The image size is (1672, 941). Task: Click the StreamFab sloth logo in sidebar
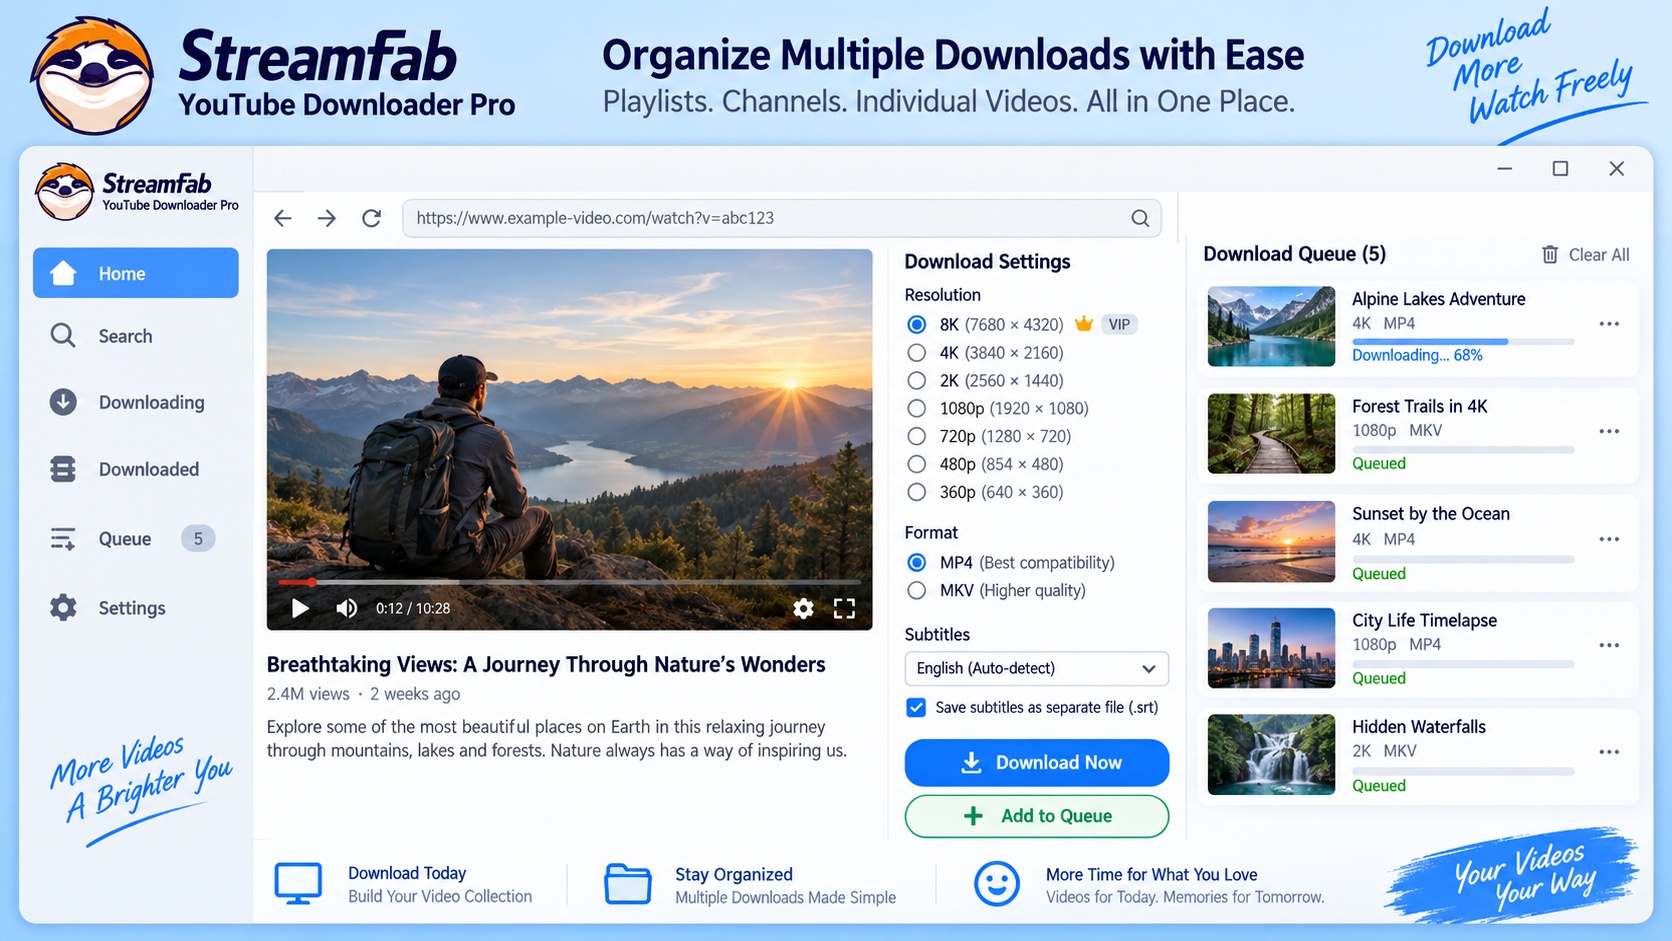pyautogui.click(x=64, y=191)
